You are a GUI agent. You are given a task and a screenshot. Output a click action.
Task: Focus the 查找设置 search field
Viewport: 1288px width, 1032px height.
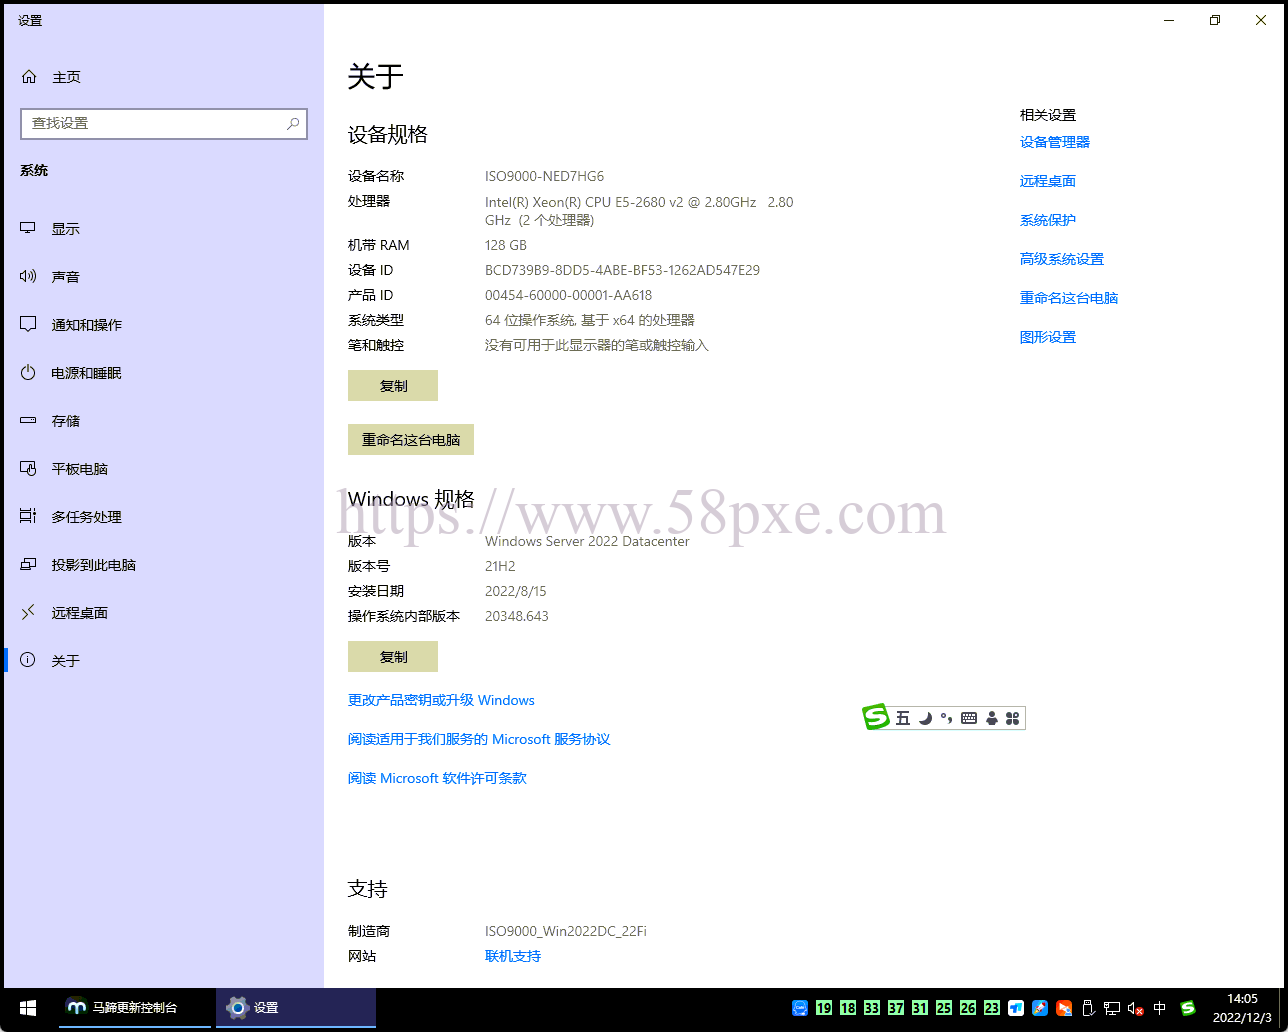click(x=164, y=123)
